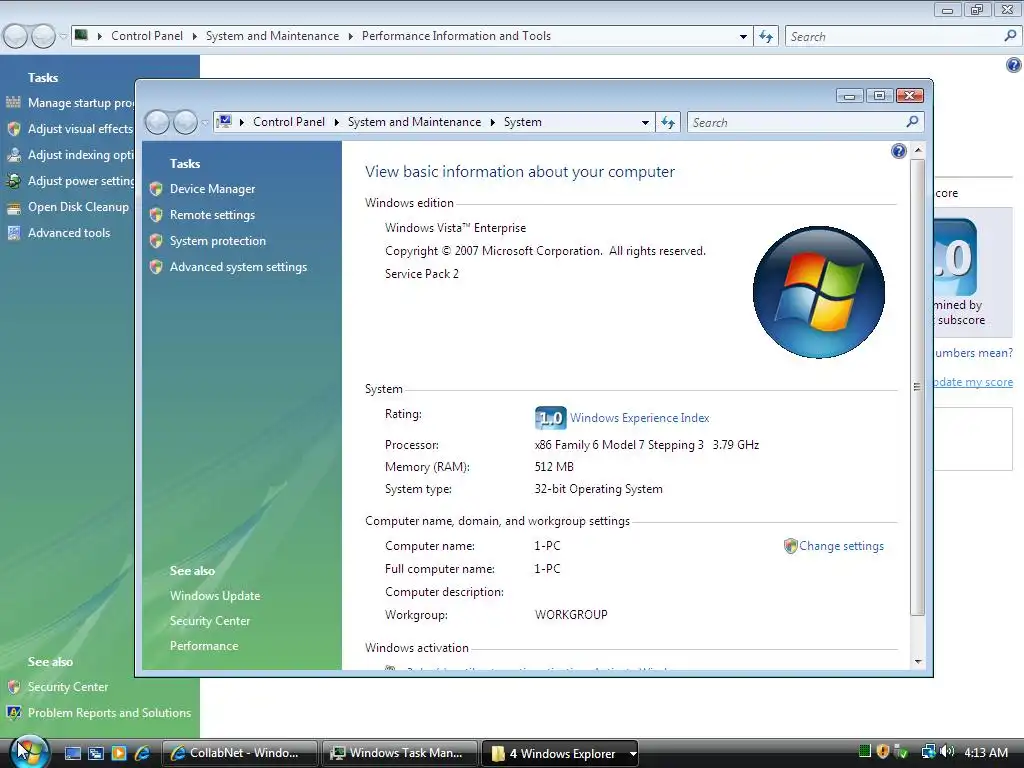
Task: Launch Internet Explorer from quick launch
Action: (x=142, y=753)
